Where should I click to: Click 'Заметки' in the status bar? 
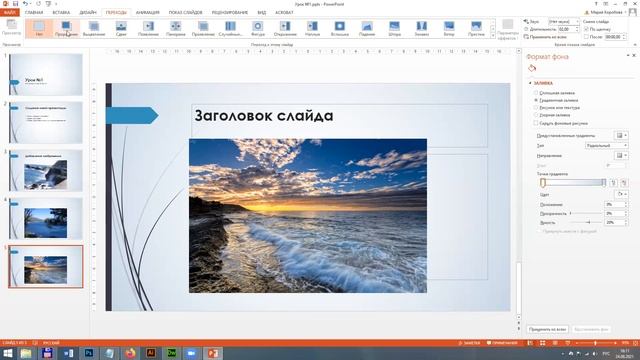click(x=469, y=343)
